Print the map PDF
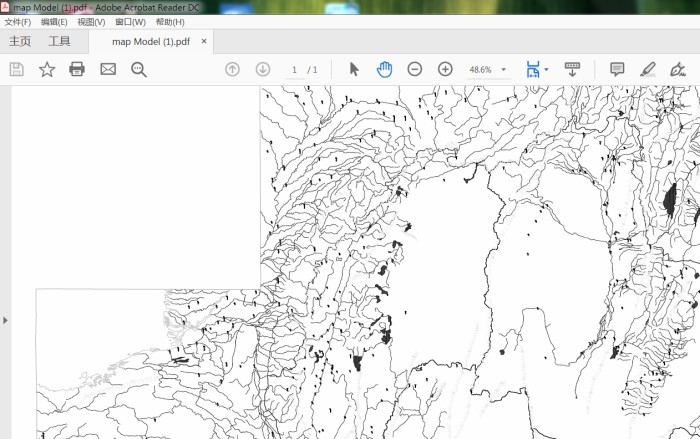Viewport: 700px width, 439px height. tap(77, 69)
